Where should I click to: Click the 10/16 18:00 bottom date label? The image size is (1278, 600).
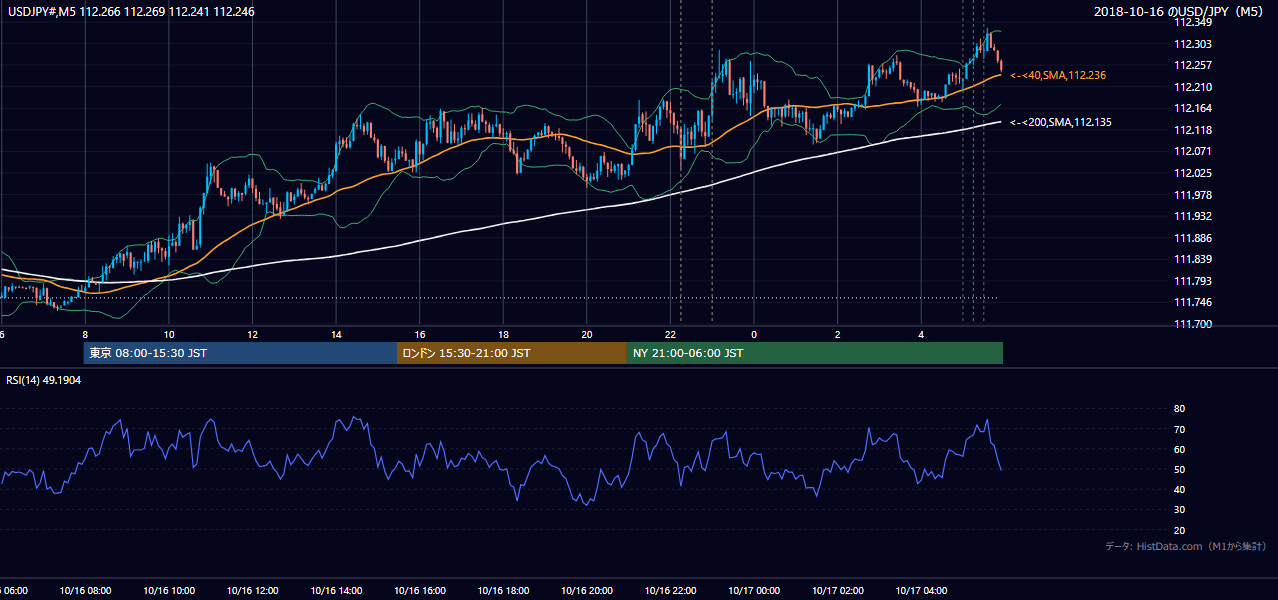503,590
